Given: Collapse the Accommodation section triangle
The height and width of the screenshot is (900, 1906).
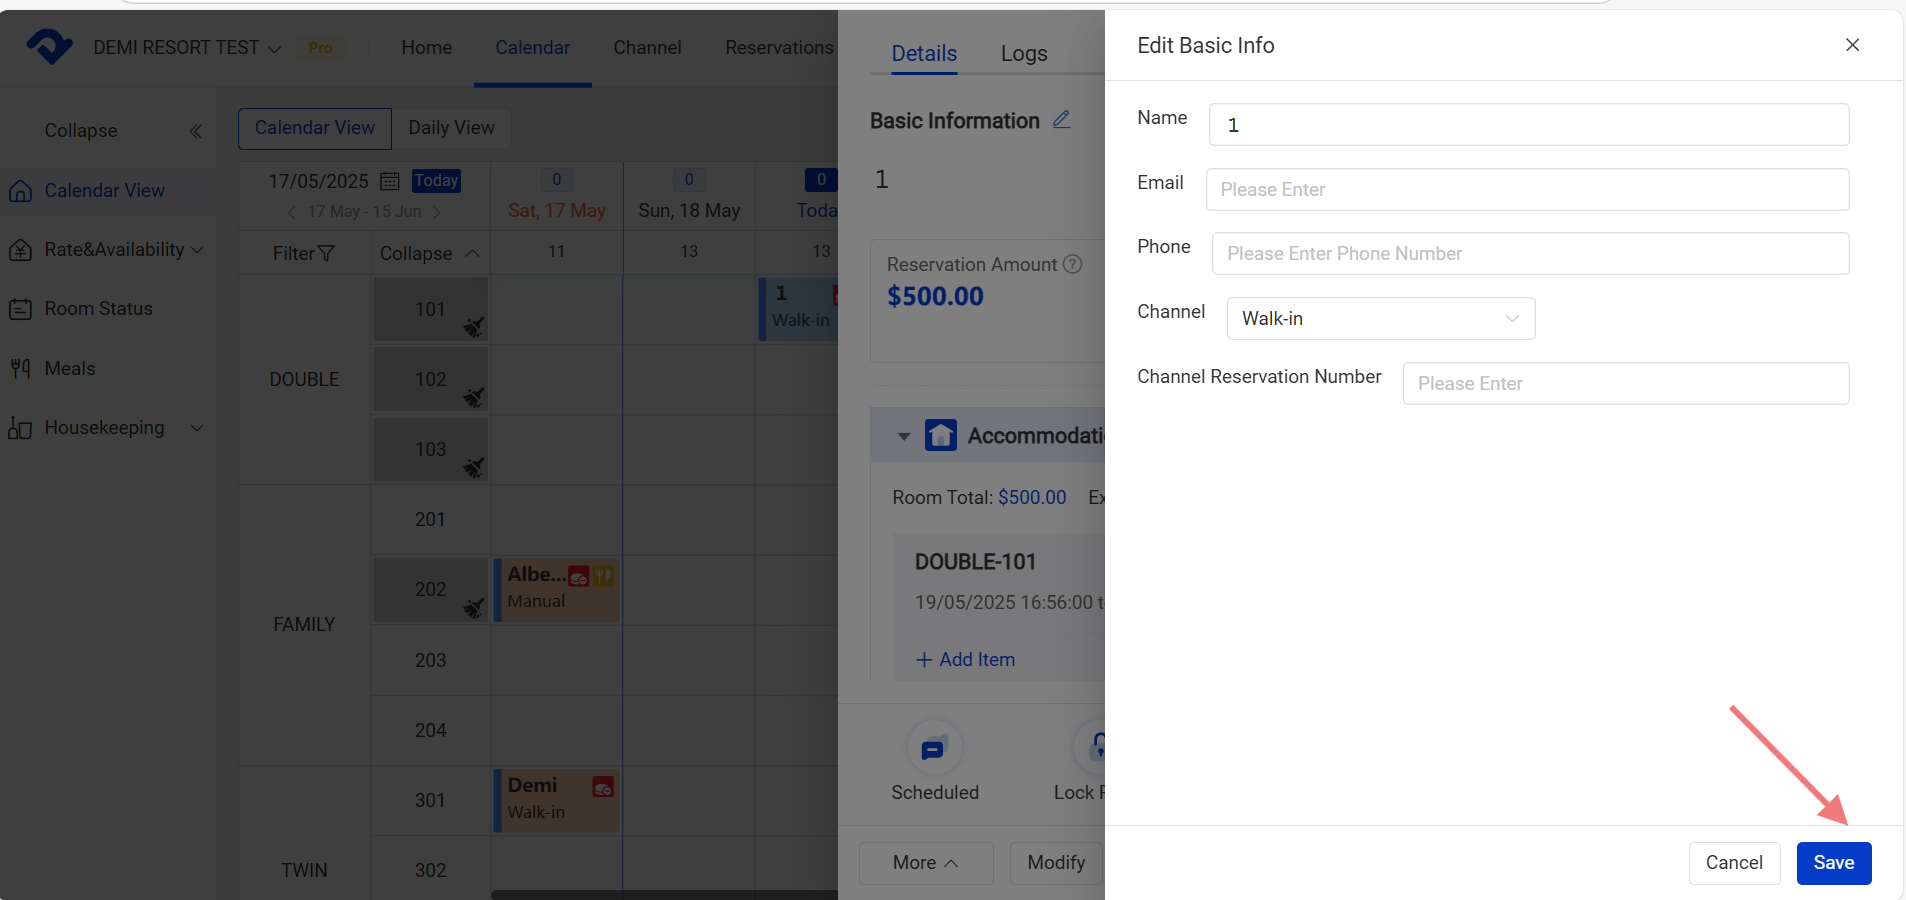Looking at the screenshot, I should (903, 437).
